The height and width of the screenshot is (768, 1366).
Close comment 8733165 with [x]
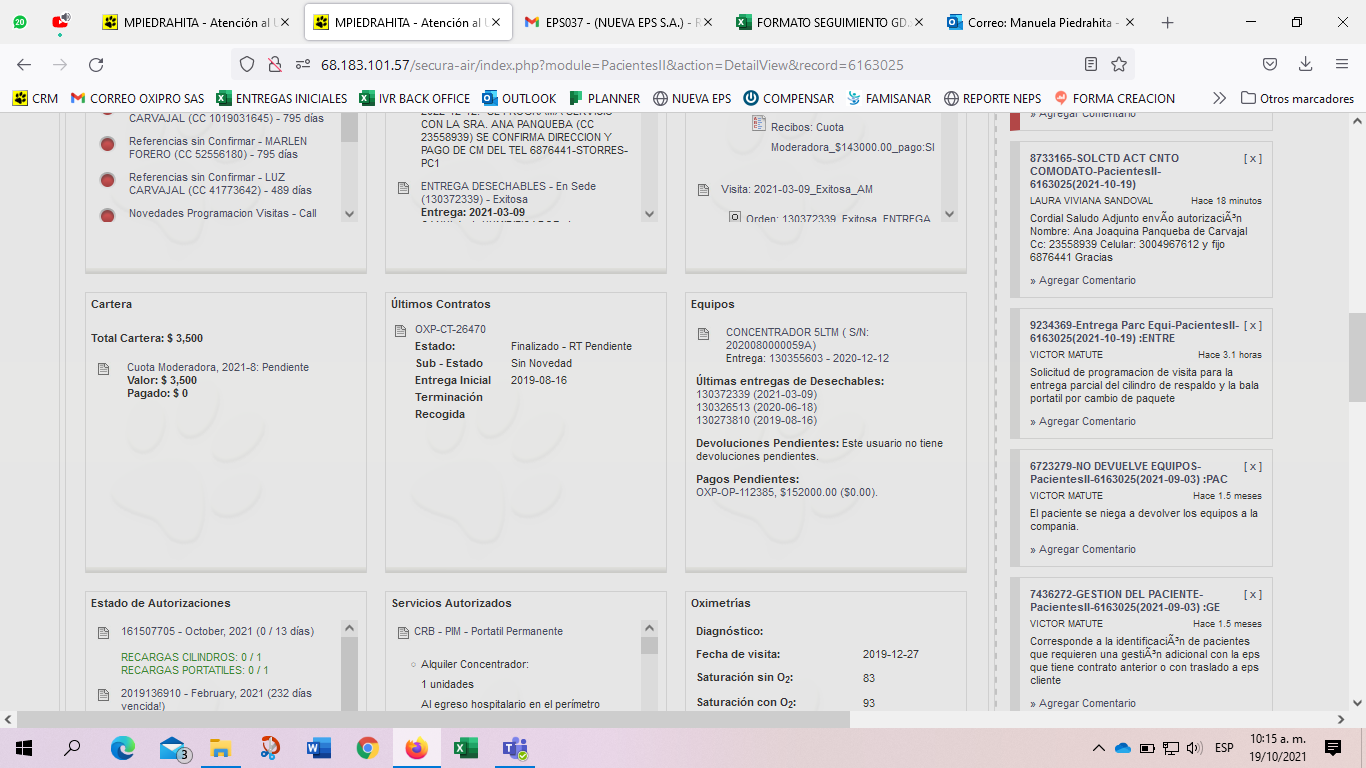pos(1252,158)
